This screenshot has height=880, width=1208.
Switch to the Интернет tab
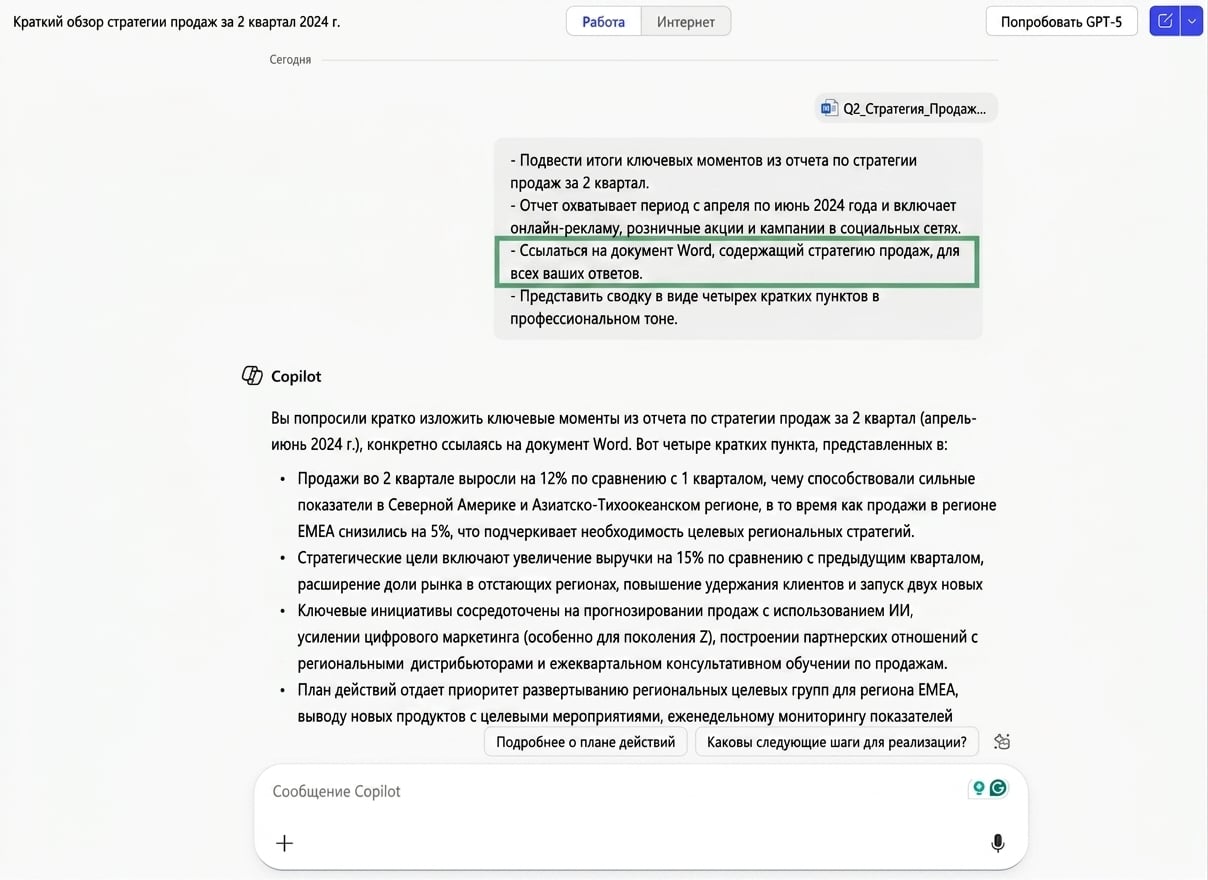coord(685,21)
